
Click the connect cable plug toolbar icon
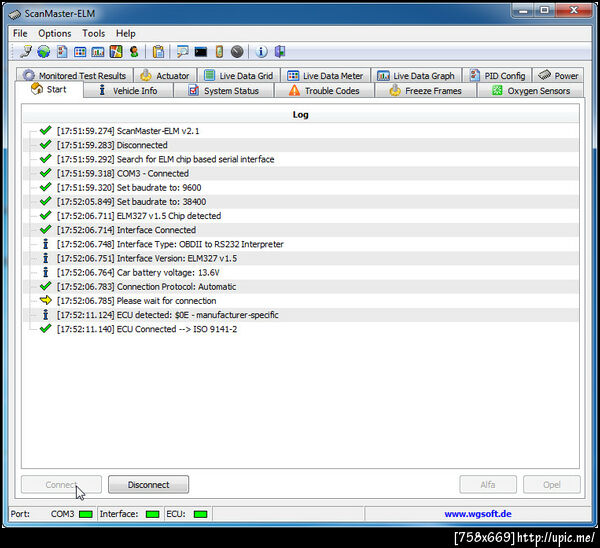pyautogui.click(x=26, y=51)
